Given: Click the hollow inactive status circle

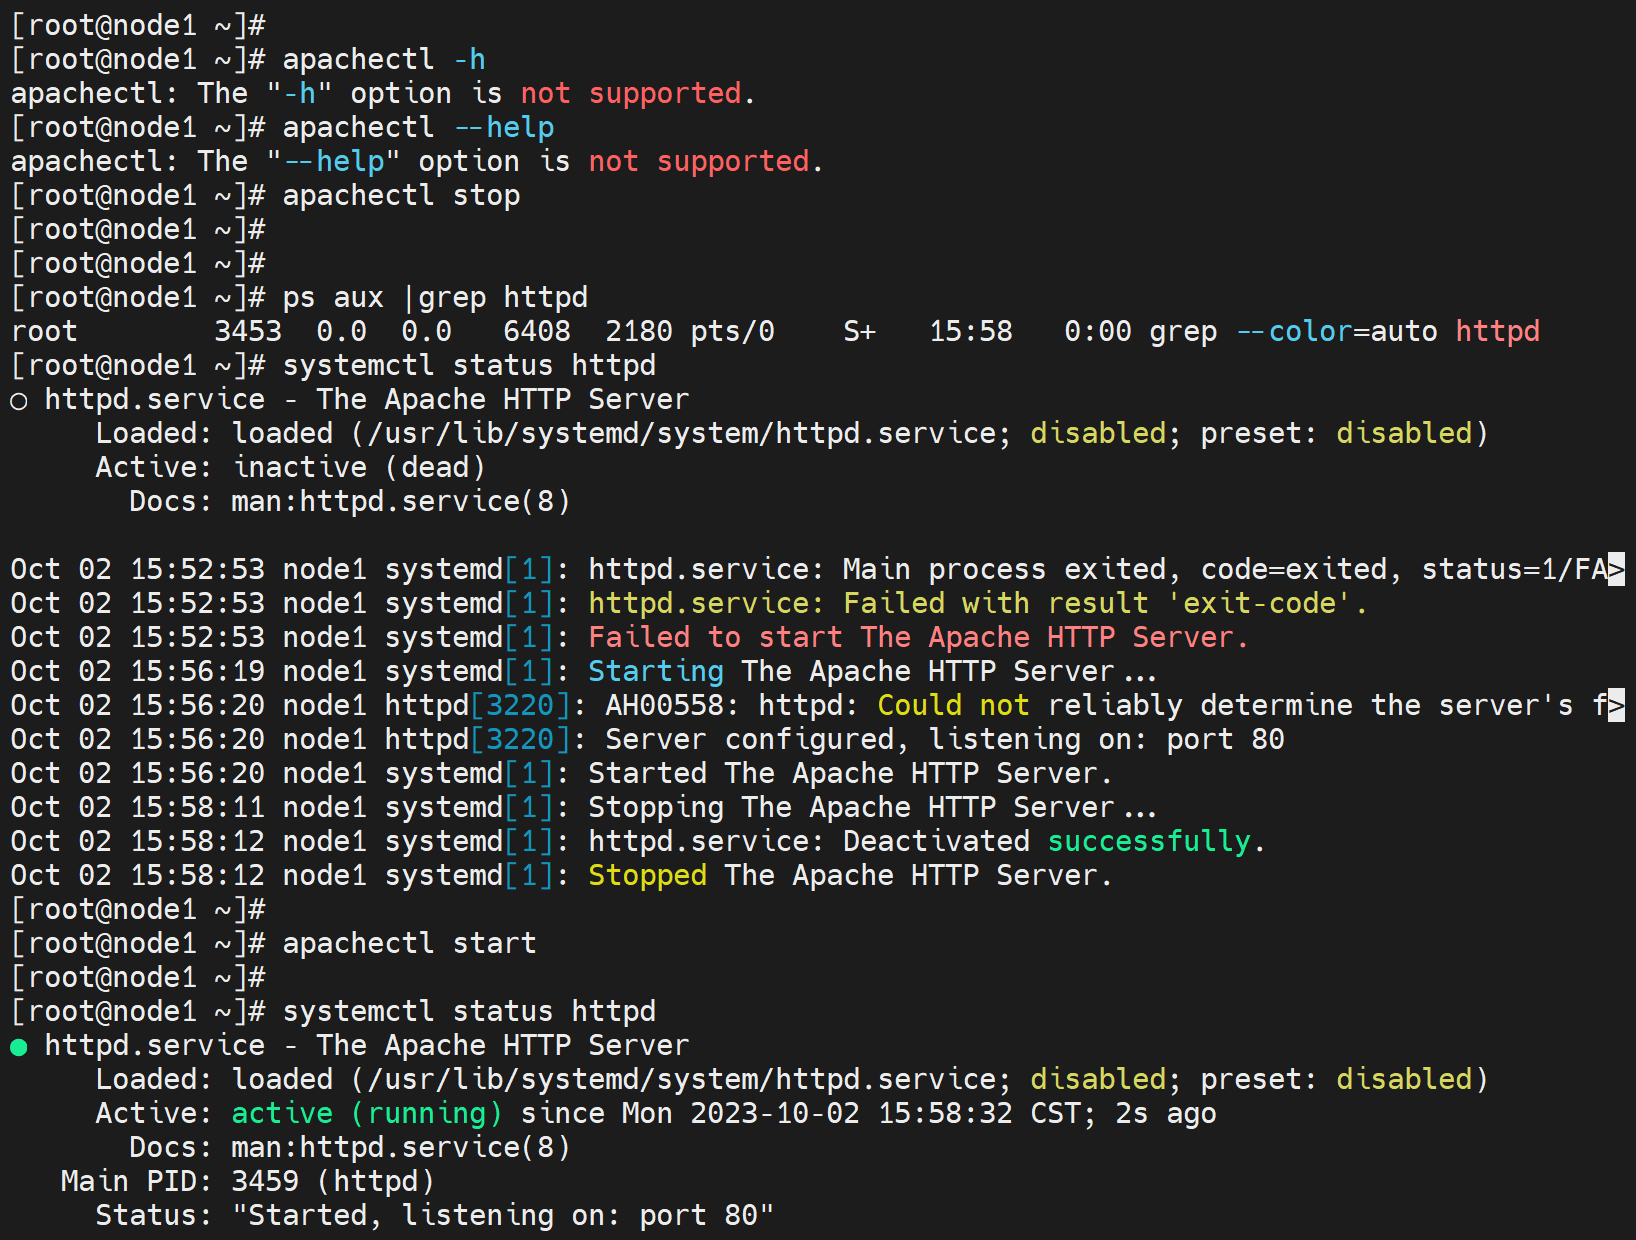Looking at the screenshot, I should (x=18, y=401).
